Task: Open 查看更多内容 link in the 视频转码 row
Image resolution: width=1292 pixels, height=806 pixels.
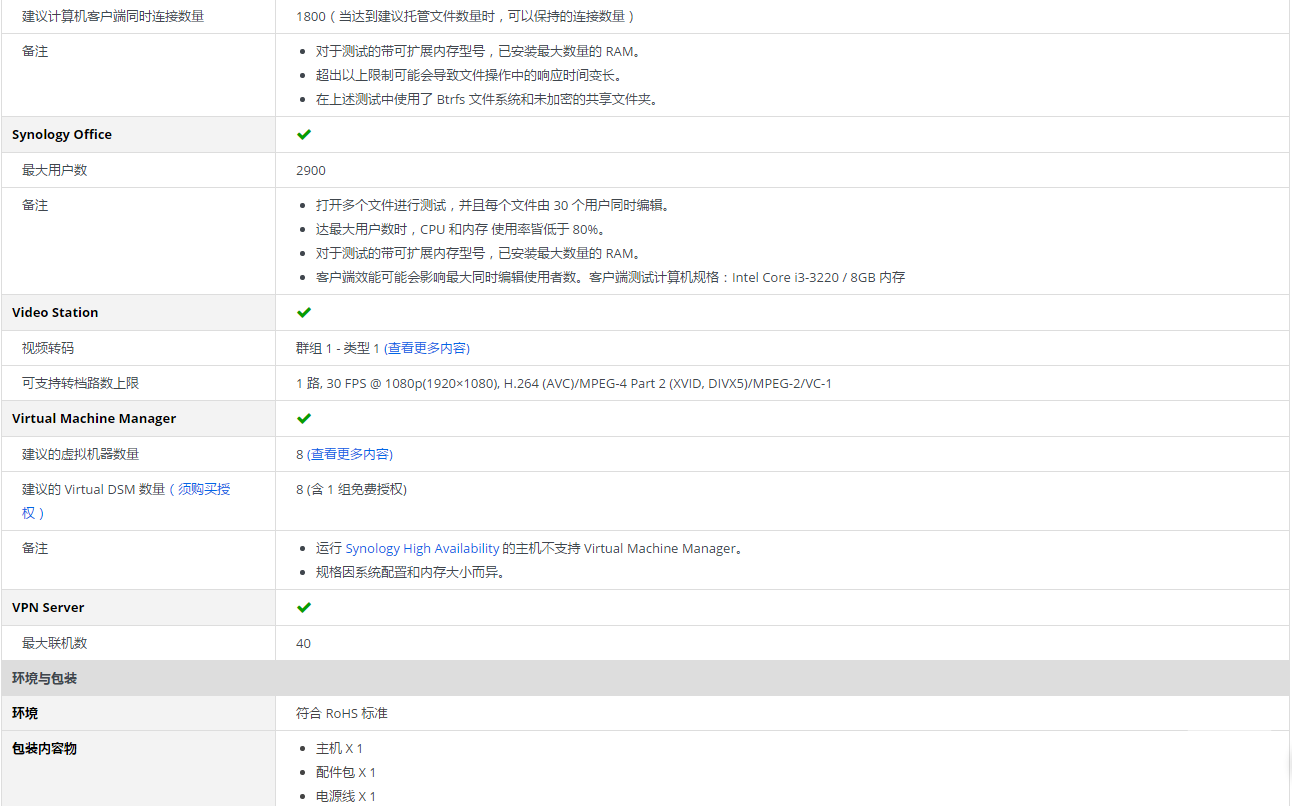Action: [x=427, y=348]
